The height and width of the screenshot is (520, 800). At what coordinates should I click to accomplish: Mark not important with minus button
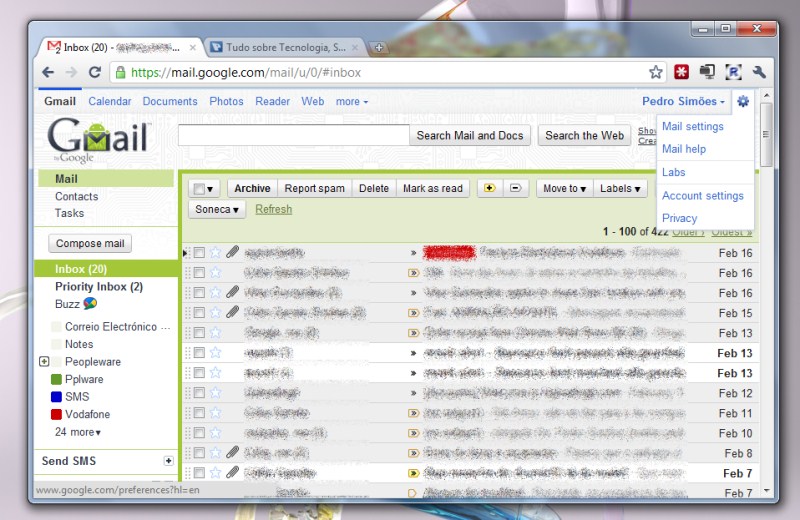(x=515, y=188)
